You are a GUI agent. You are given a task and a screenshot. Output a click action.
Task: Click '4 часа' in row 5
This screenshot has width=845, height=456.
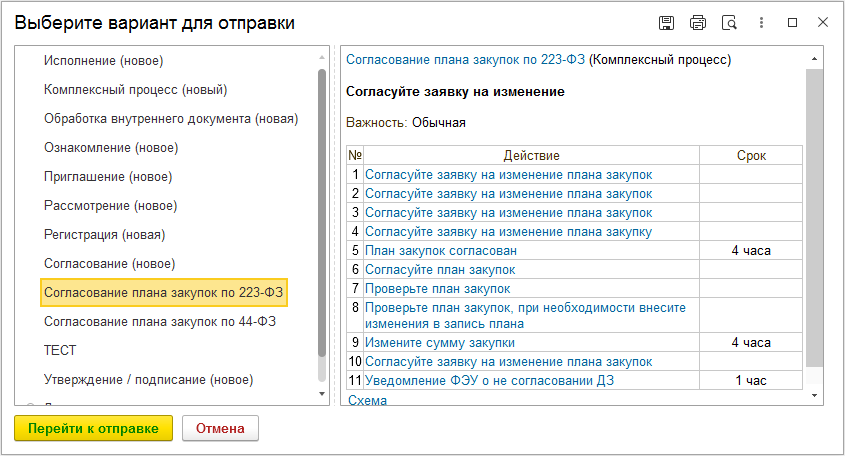coord(751,251)
